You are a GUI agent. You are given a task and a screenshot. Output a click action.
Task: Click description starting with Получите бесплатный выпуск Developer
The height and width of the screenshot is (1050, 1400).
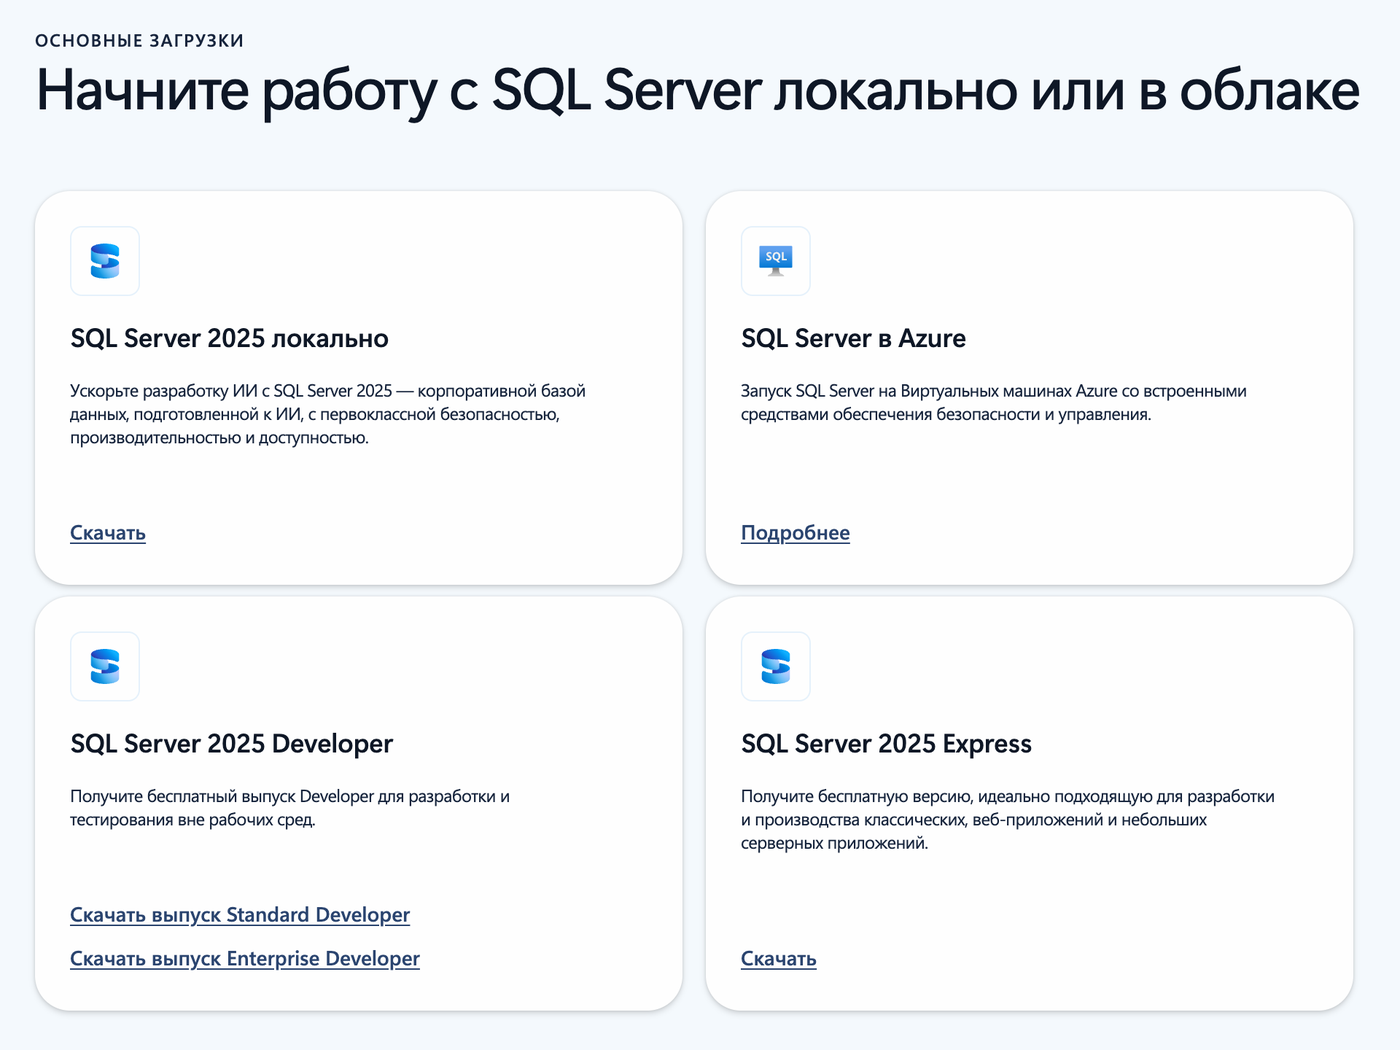290,808
